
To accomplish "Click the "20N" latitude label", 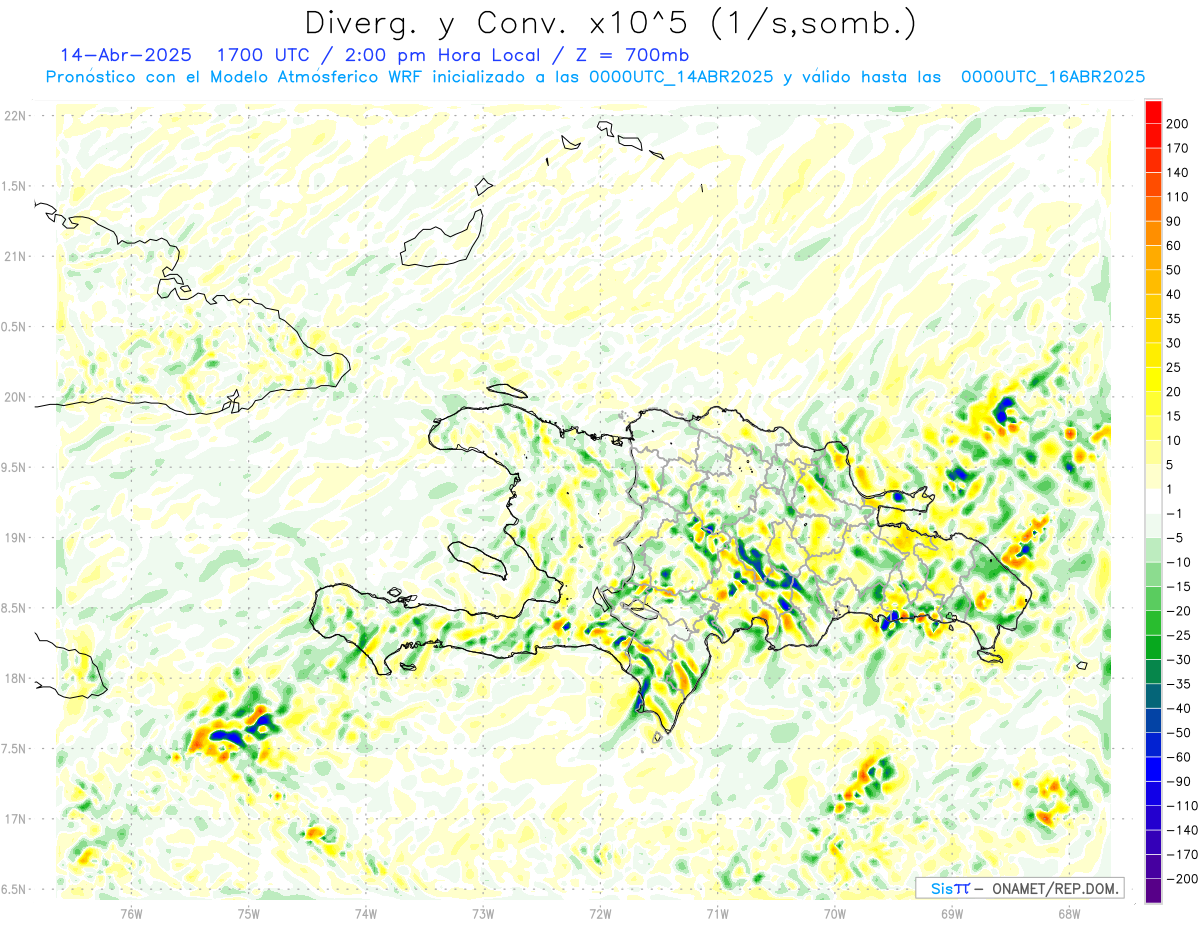I will click(x=16, y=397).
